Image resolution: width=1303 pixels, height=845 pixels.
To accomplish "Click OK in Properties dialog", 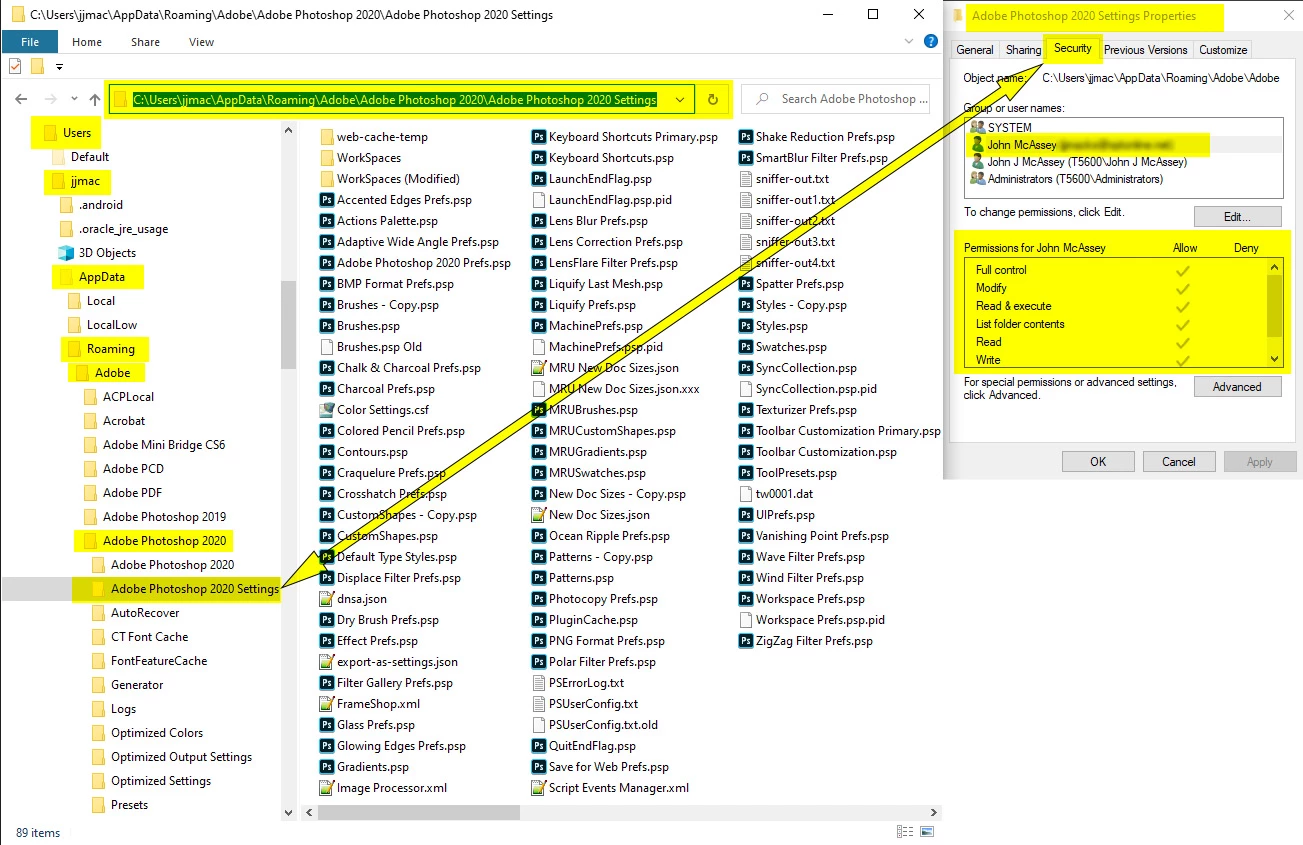I will (1098, 462).
